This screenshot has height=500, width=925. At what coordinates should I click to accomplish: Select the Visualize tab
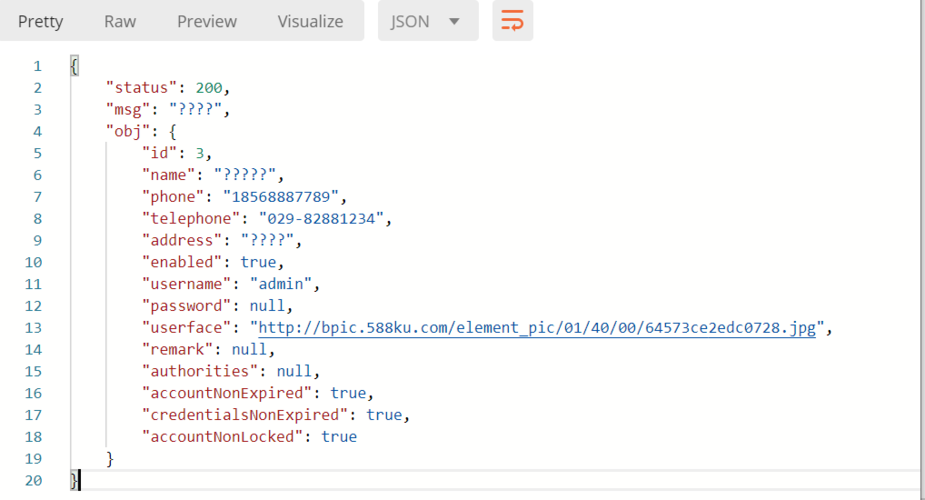coord(310,21)
